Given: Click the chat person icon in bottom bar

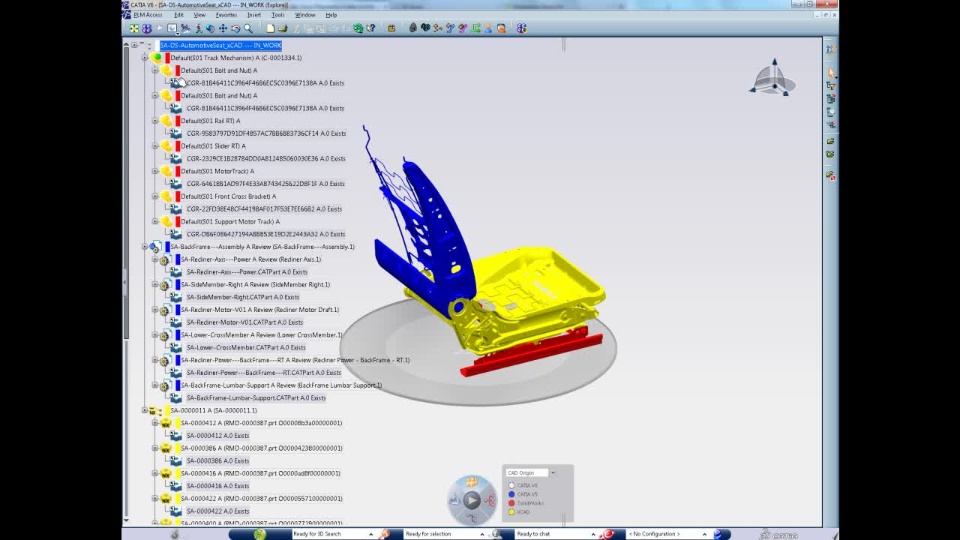Looking at the screenshot, I should [495, 534].
